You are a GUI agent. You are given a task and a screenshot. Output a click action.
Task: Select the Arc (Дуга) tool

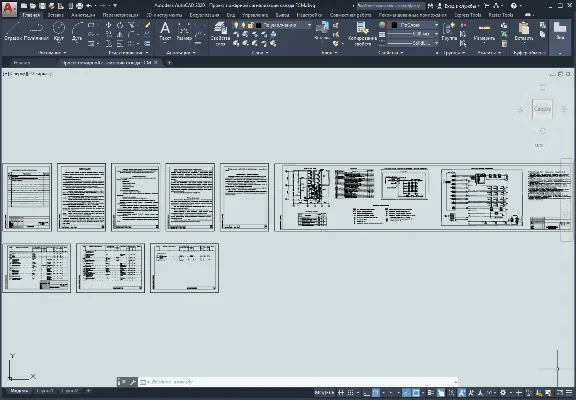77,31
